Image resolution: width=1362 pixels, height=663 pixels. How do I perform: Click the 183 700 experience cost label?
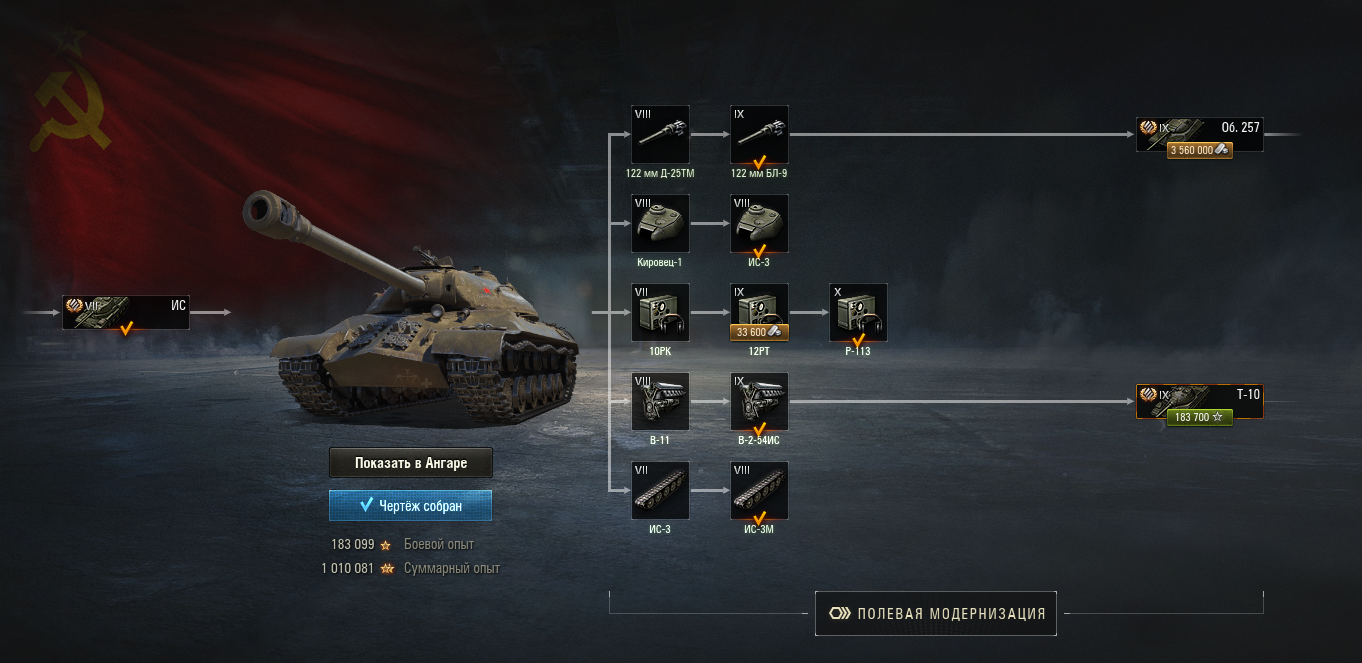coord(1200,417)
